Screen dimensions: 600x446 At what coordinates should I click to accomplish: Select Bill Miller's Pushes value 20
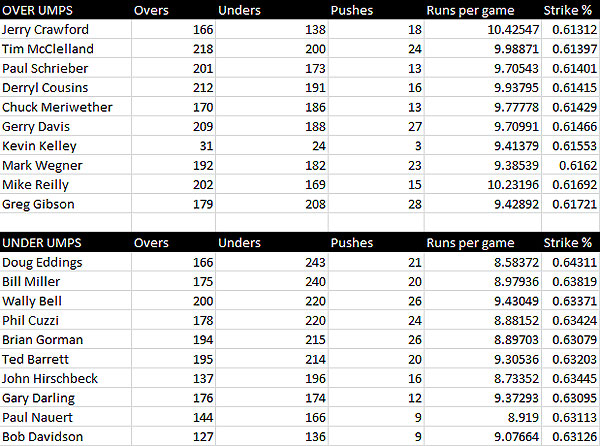click(376, 282)
